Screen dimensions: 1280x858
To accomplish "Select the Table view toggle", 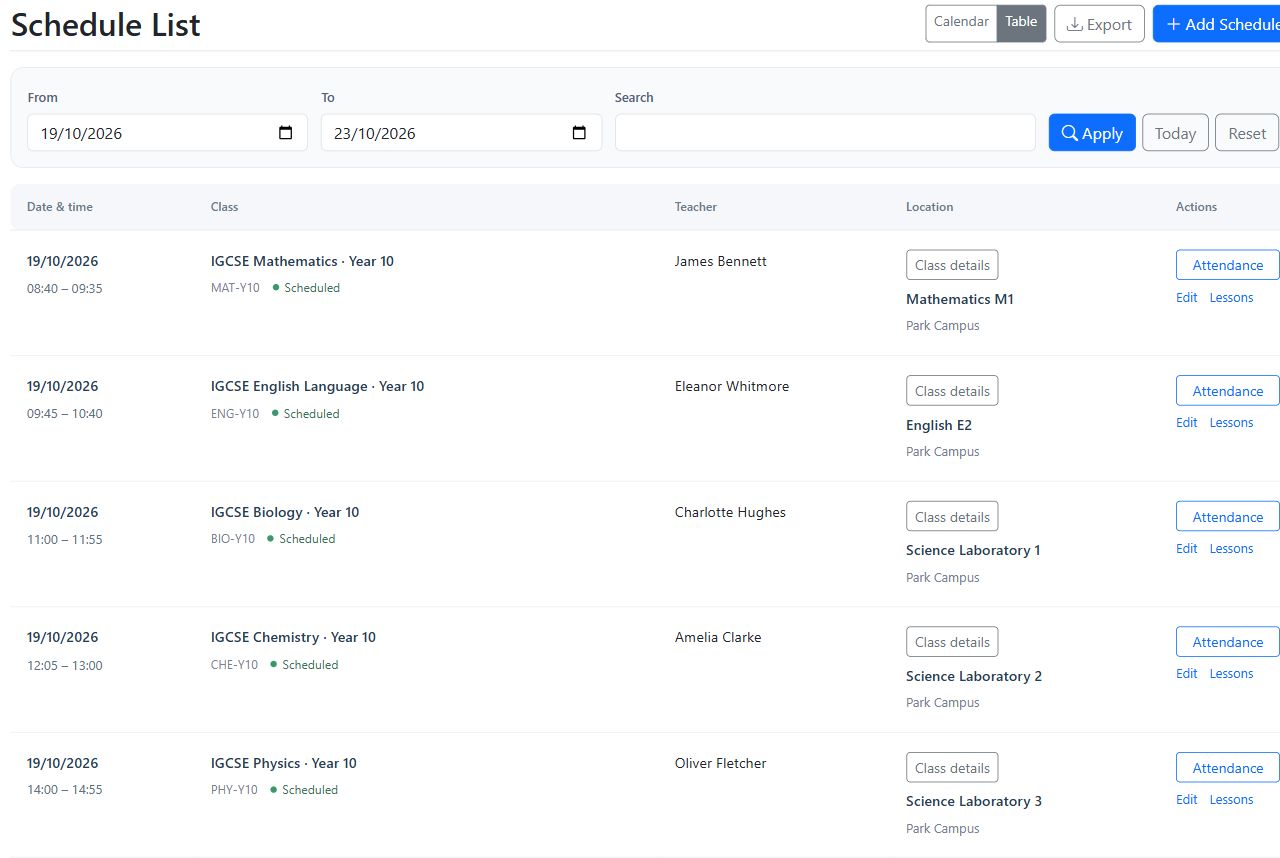I will (1021, 23).
